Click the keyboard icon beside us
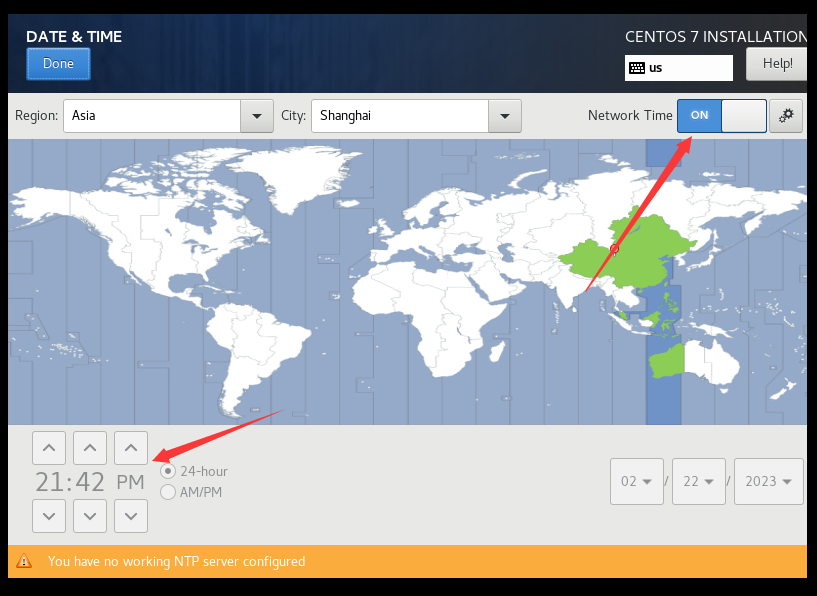817x596 pixels. (637, 68)
